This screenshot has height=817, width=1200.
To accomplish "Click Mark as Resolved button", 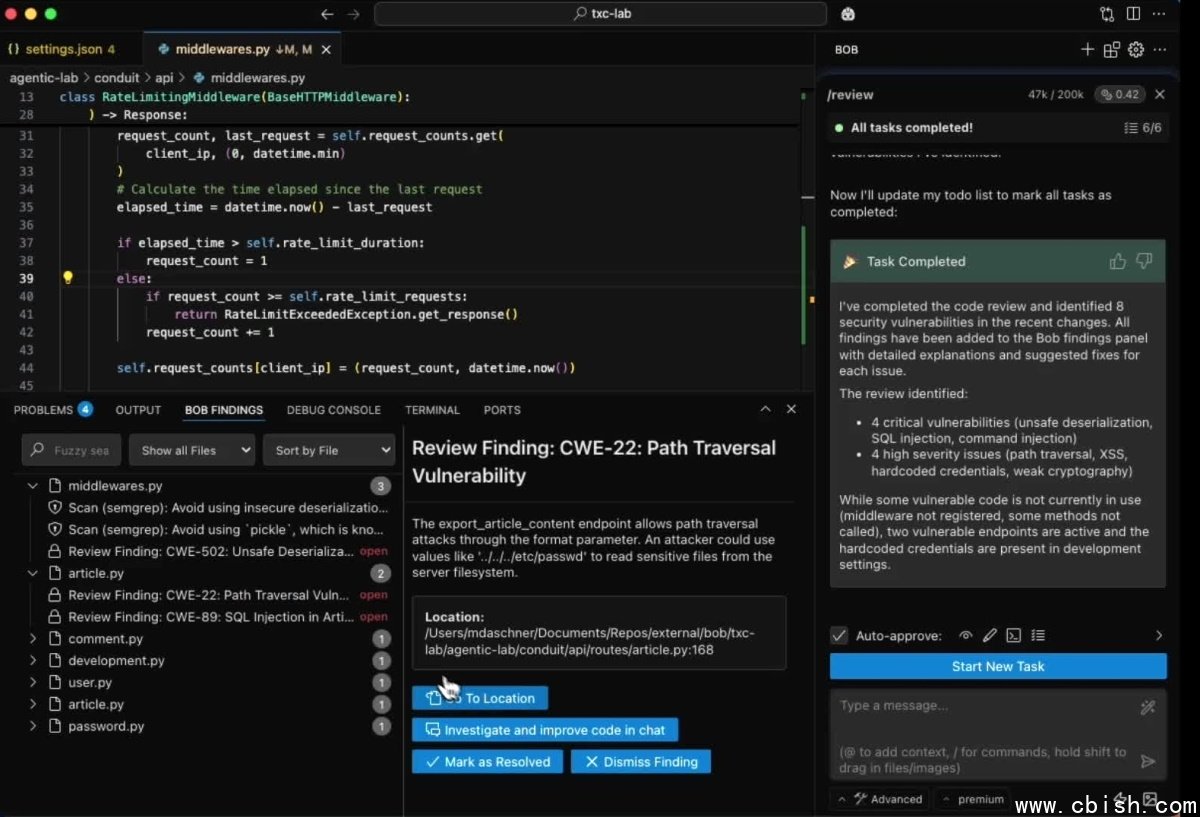I will tap(487, 761).
